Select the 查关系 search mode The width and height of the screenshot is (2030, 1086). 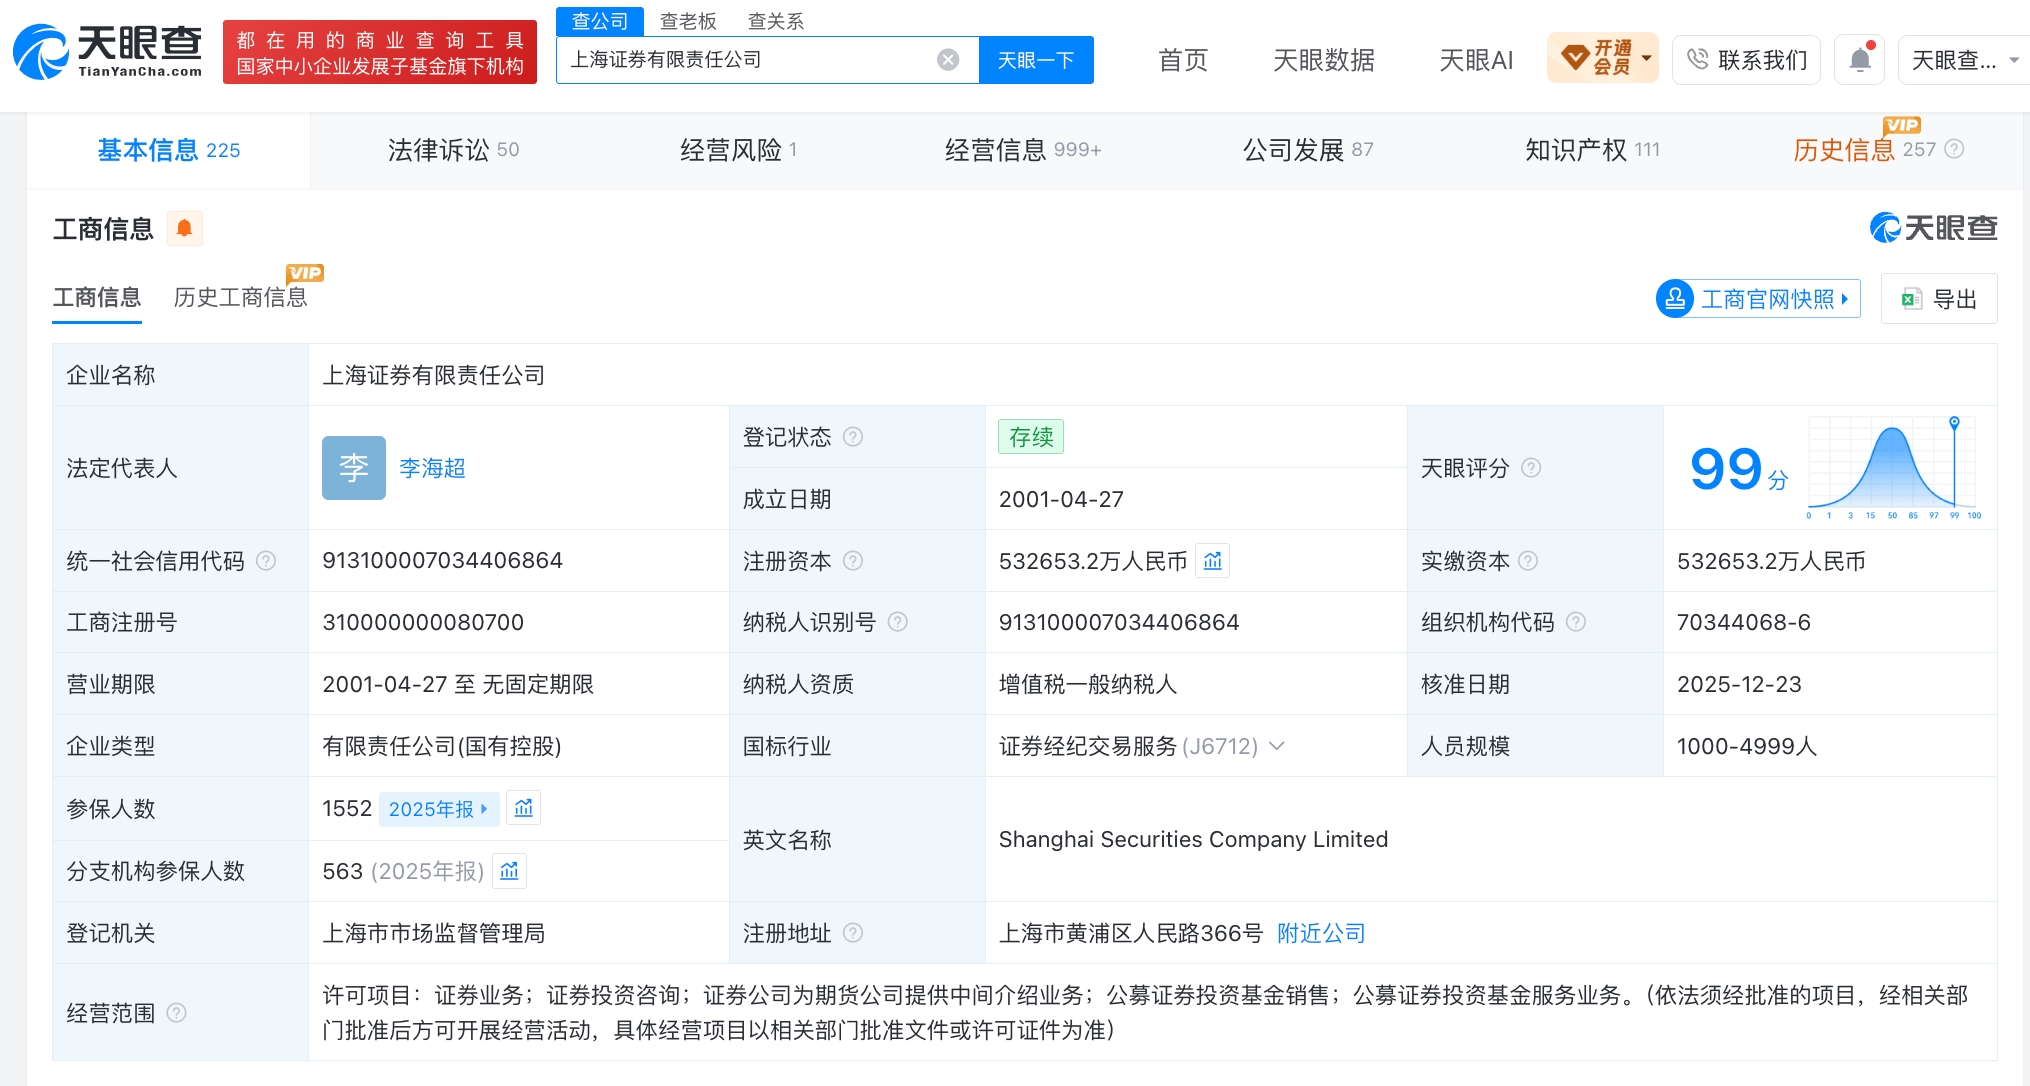[776, 21]
